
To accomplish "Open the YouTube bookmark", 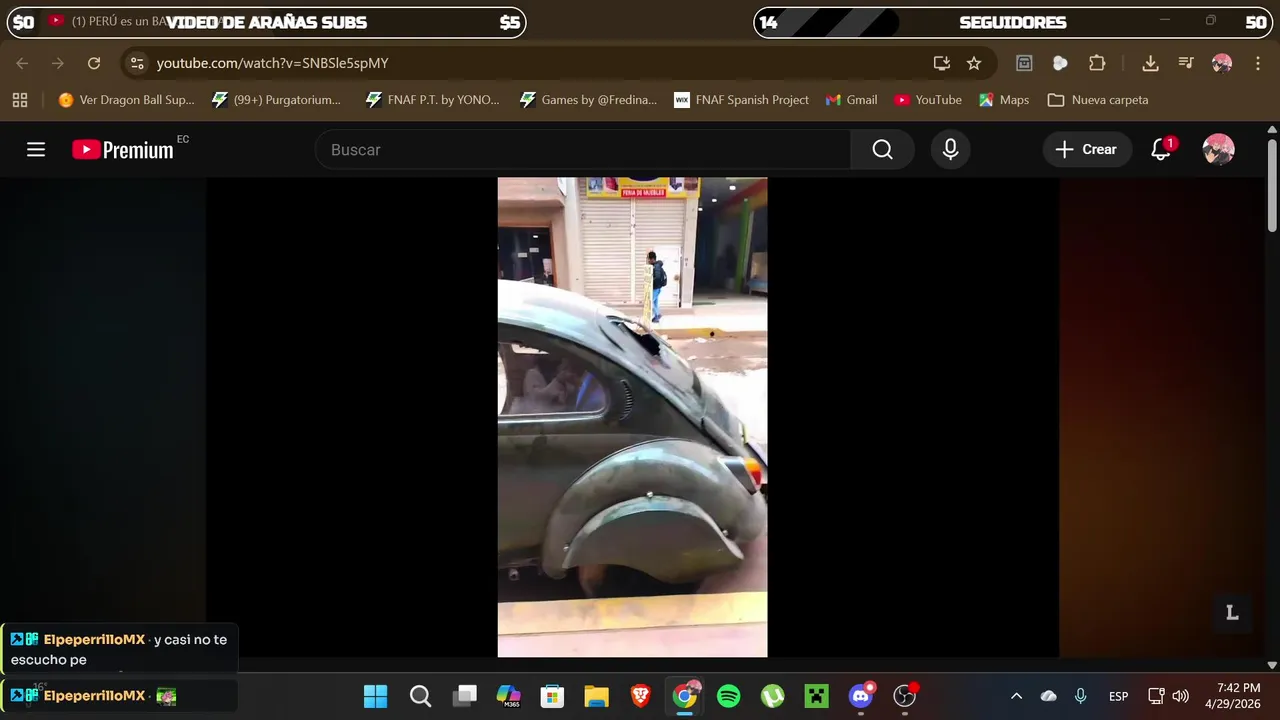I will (x=928, y=100).
